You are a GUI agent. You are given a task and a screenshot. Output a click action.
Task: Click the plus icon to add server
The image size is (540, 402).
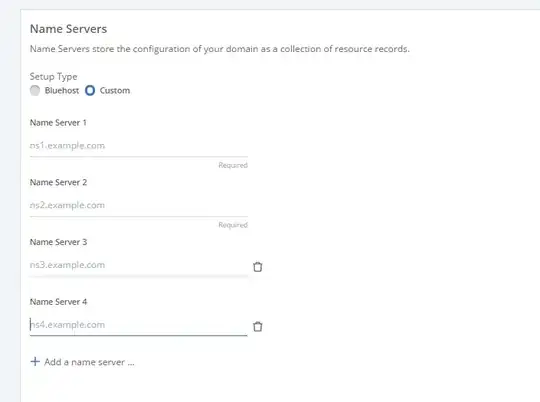point(35,362)
